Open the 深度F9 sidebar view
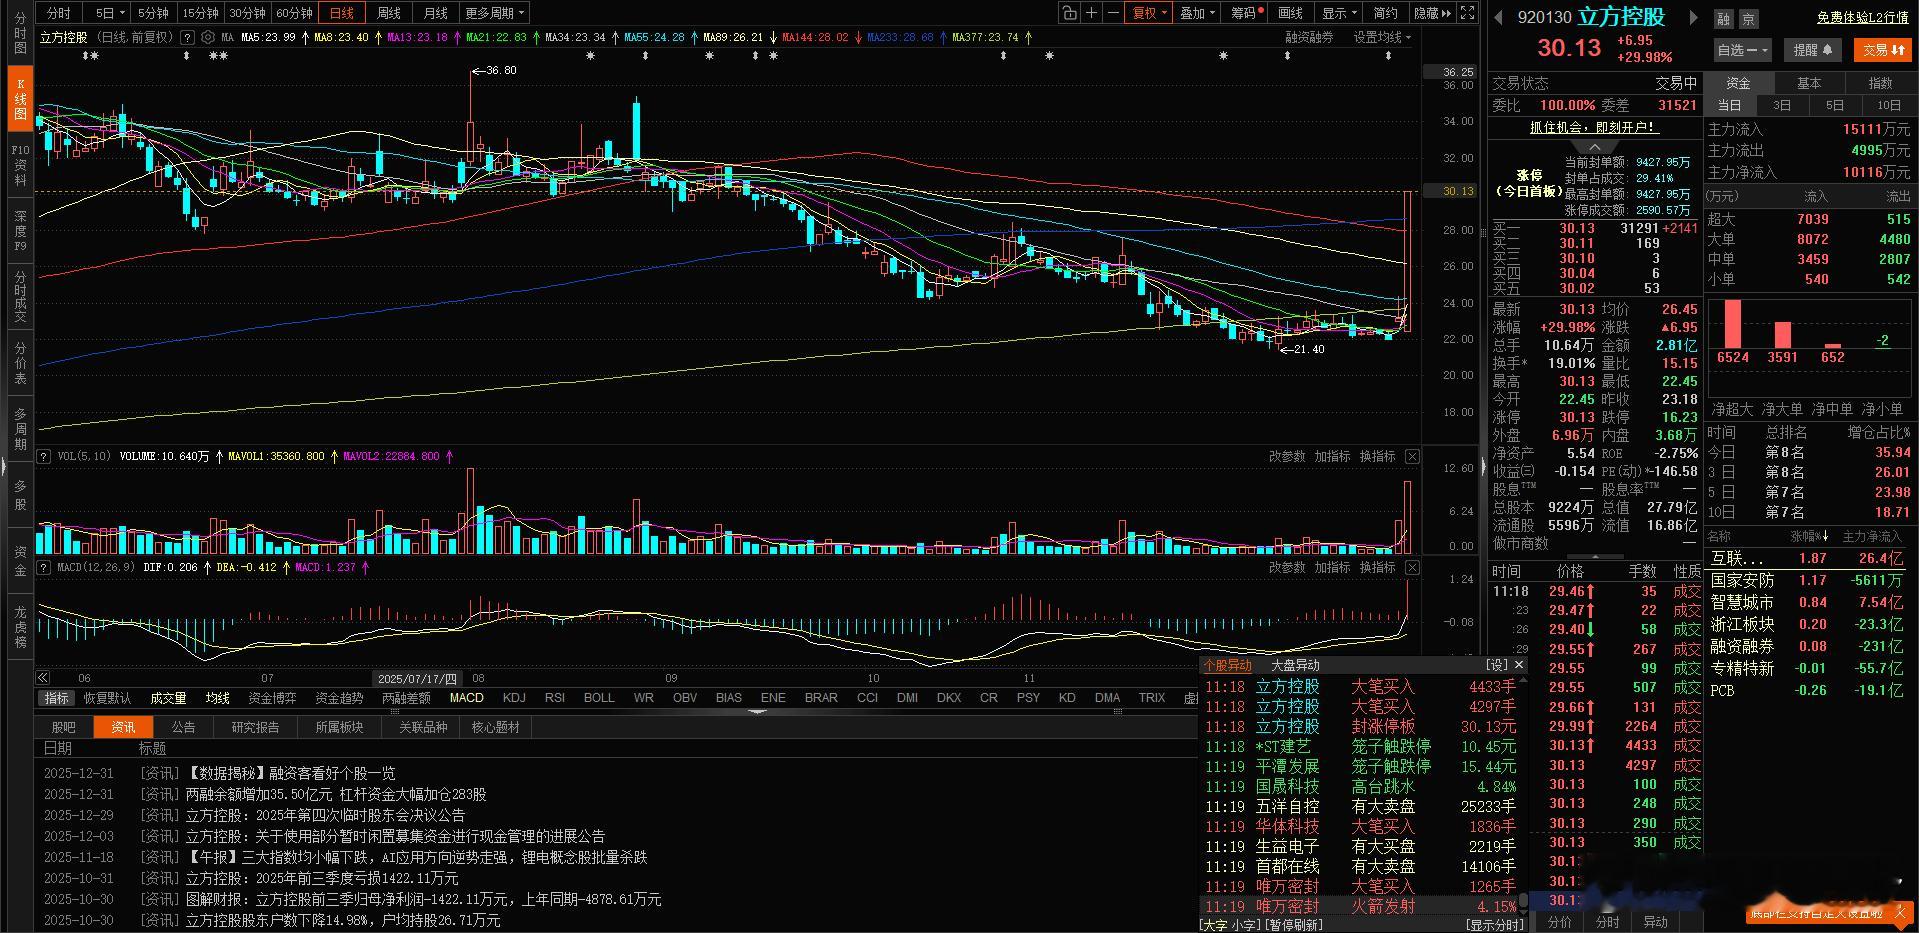 click(x=20, y=230)
